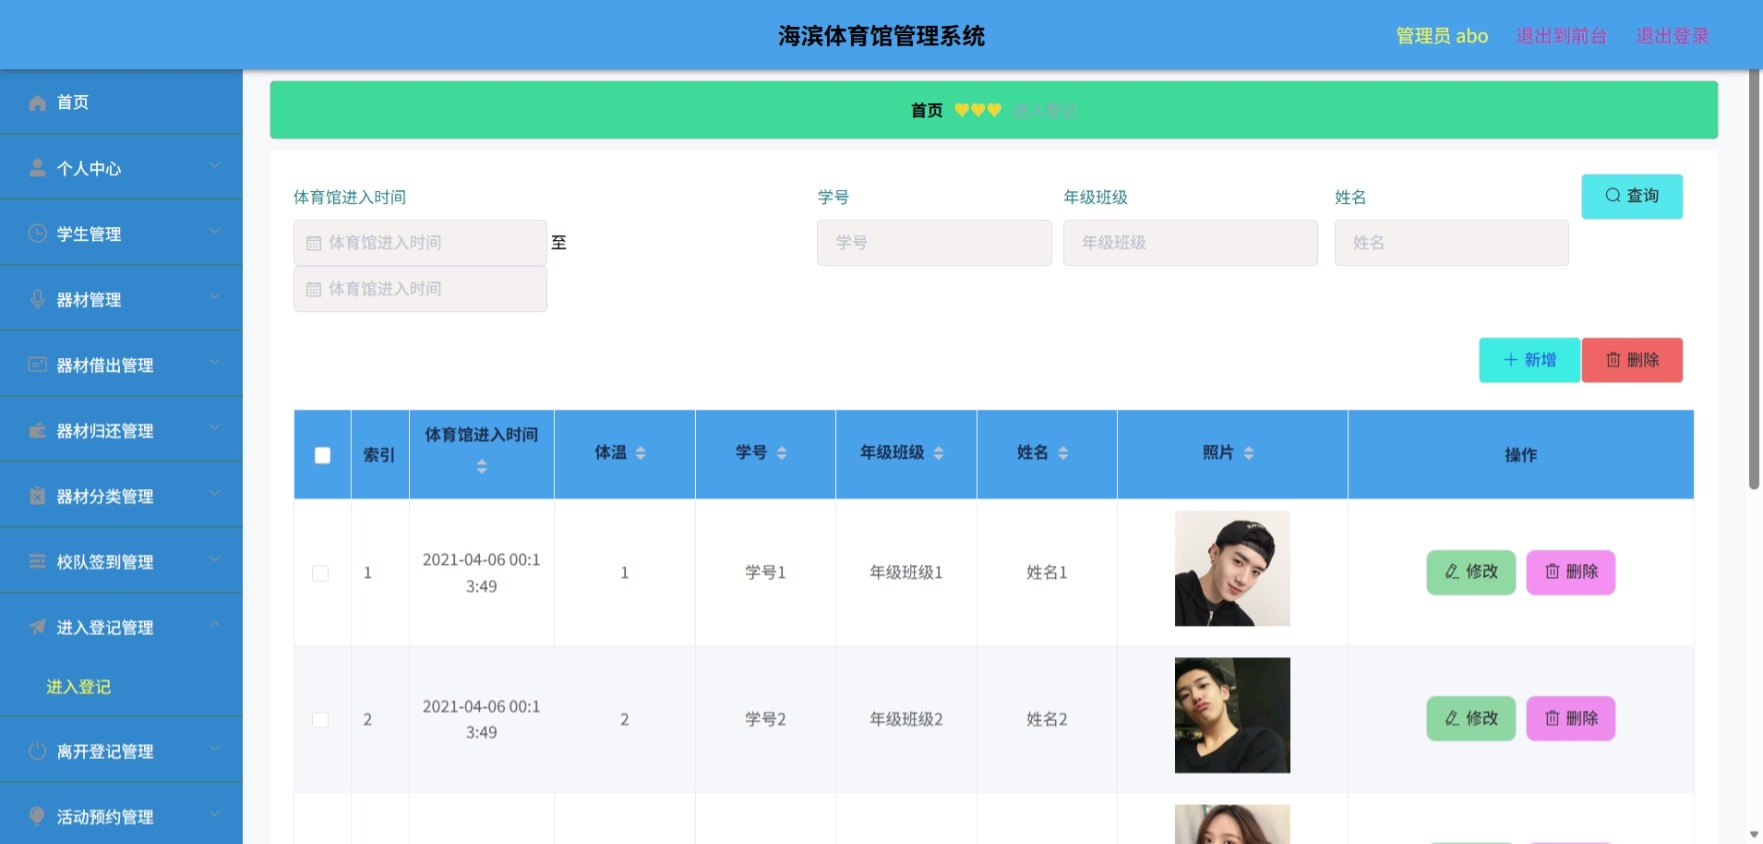This screenshot has height=844, width=1763.
Task: Click the yellow hearts in the breadcrumb
Action: pyautogui.click(x=977, y=110)
